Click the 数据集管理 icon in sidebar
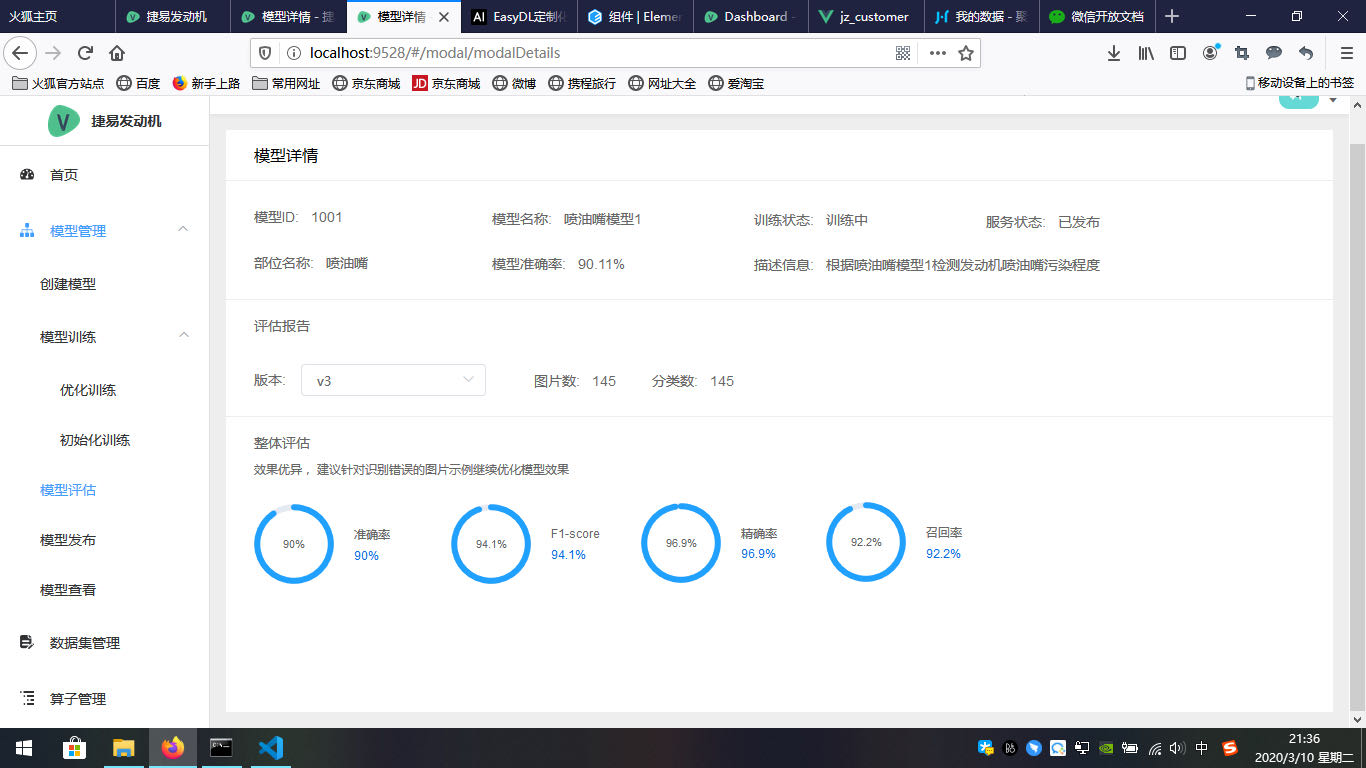Image resolution: width=1366 pixels, height=768 pixels. pyautogui.click(x=28, y=643)
